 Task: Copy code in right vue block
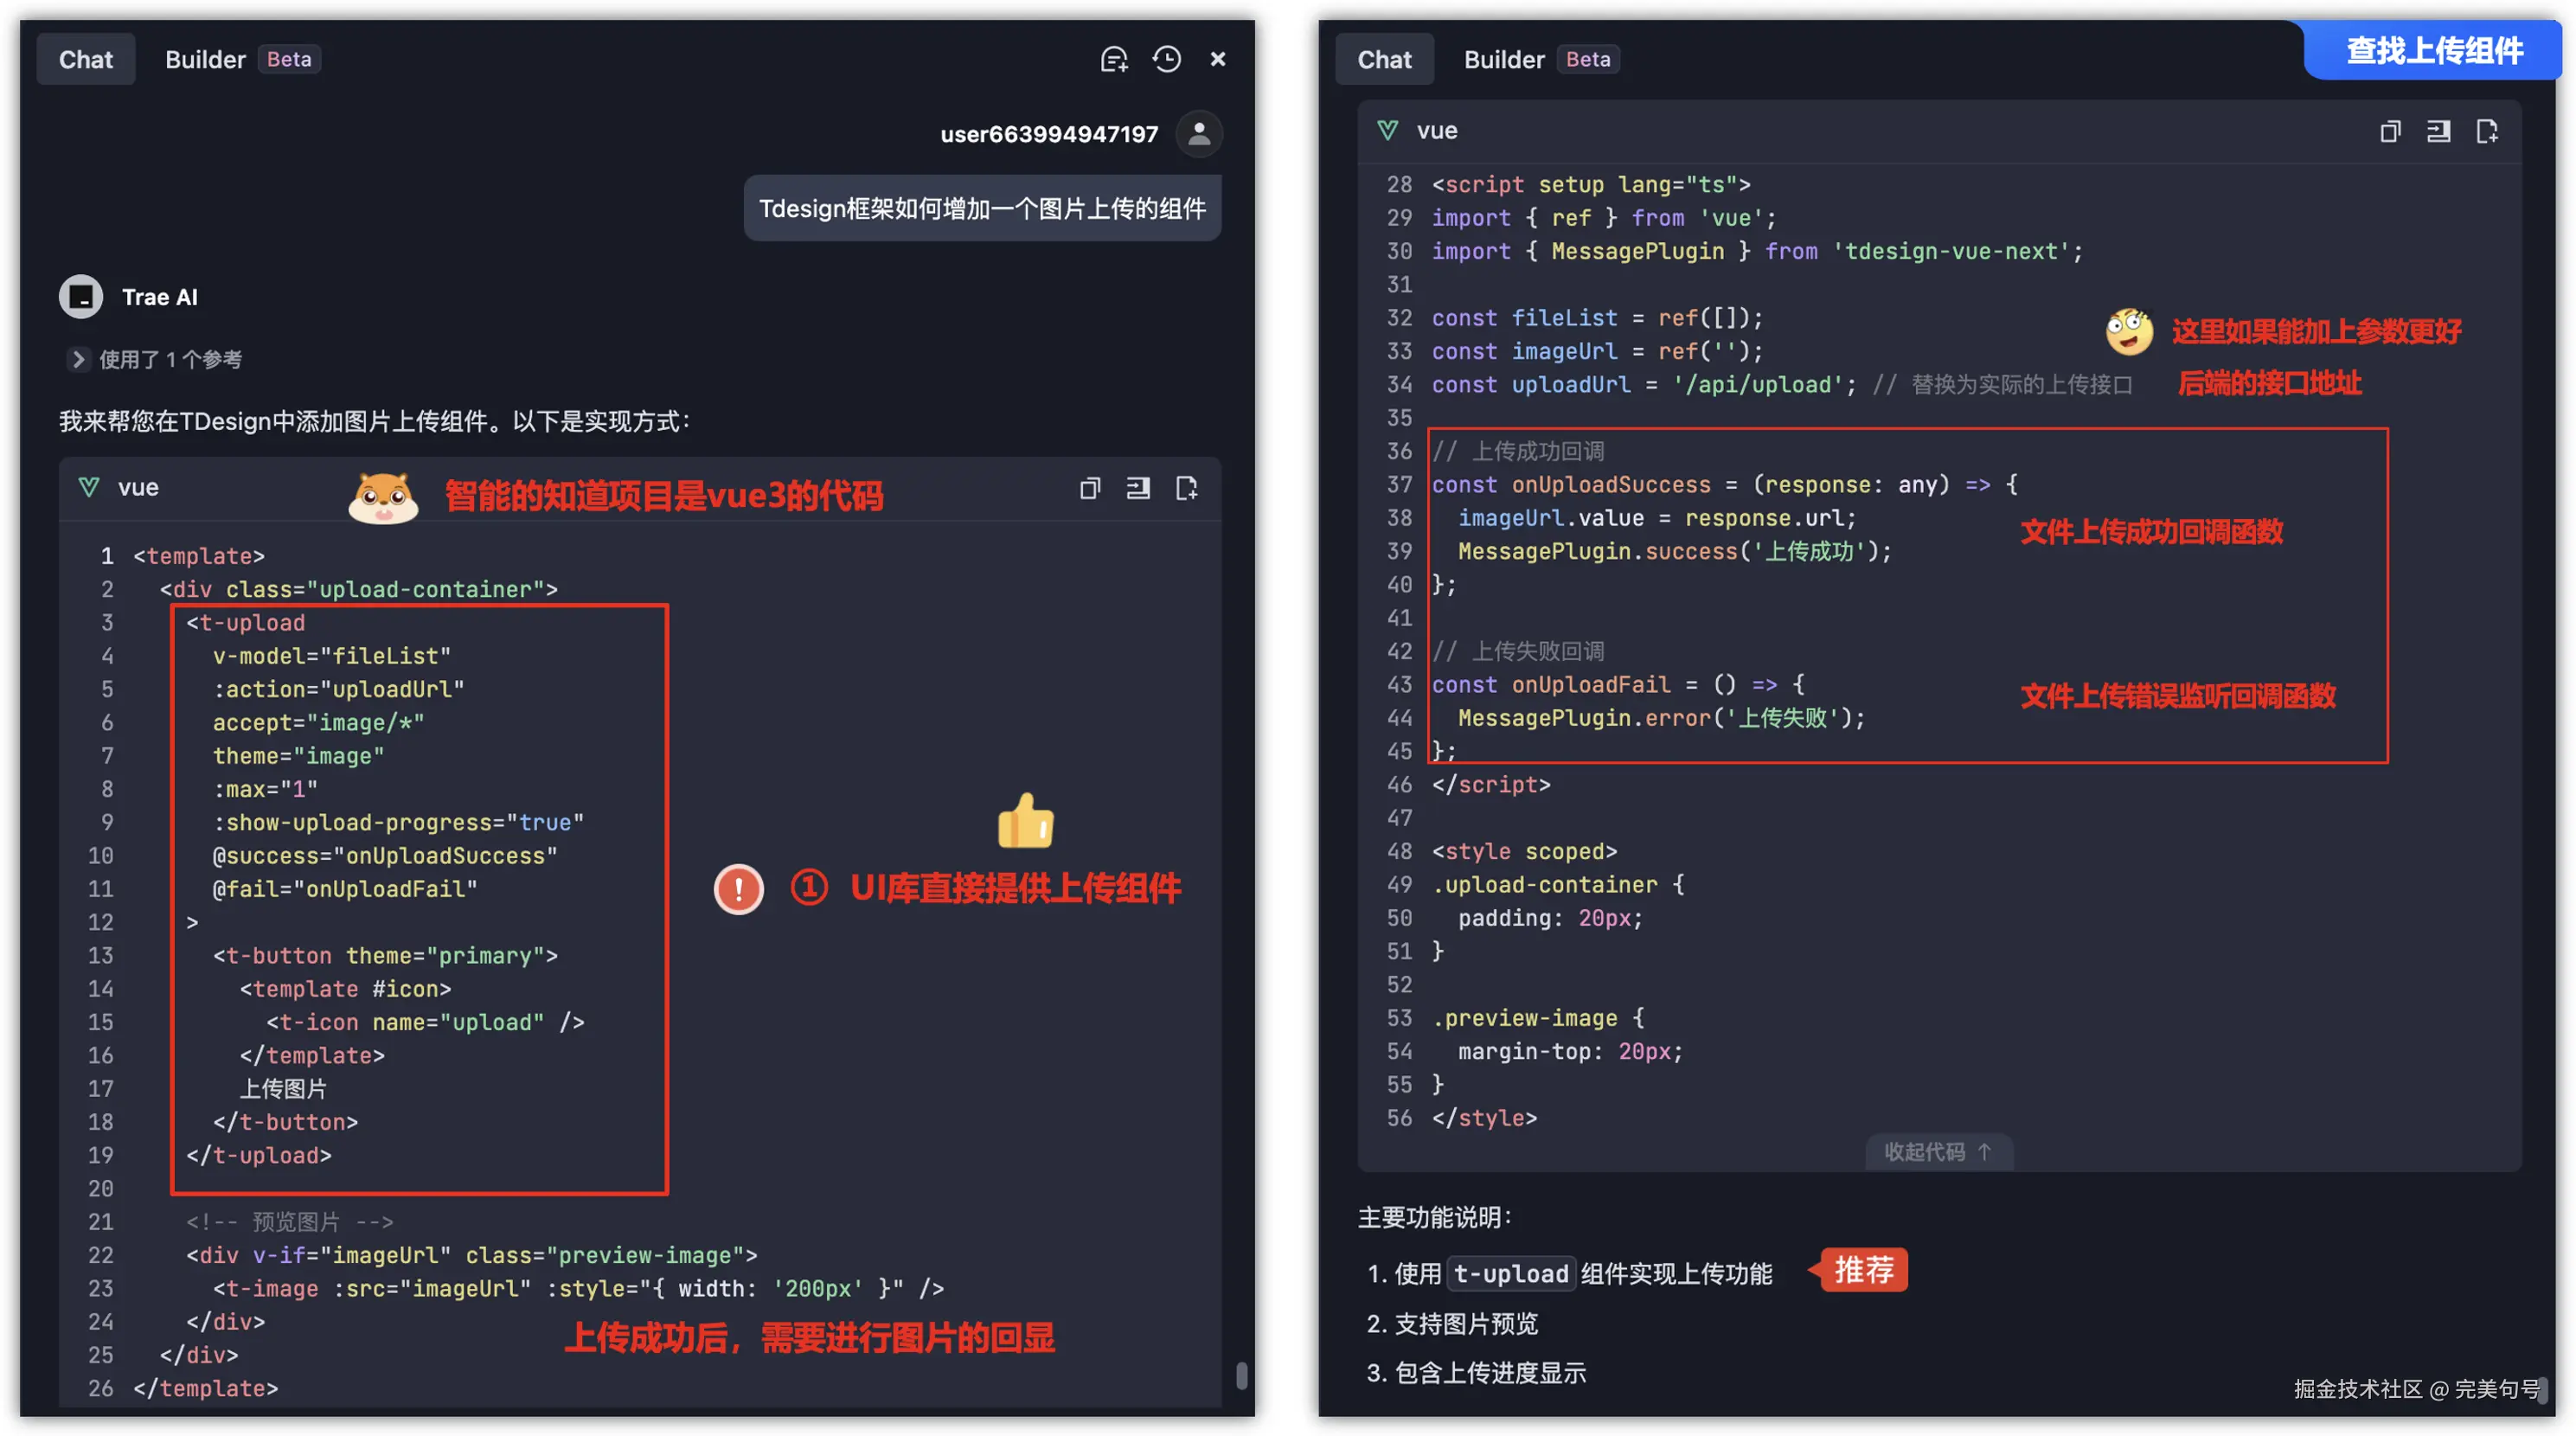[2390, 131]
